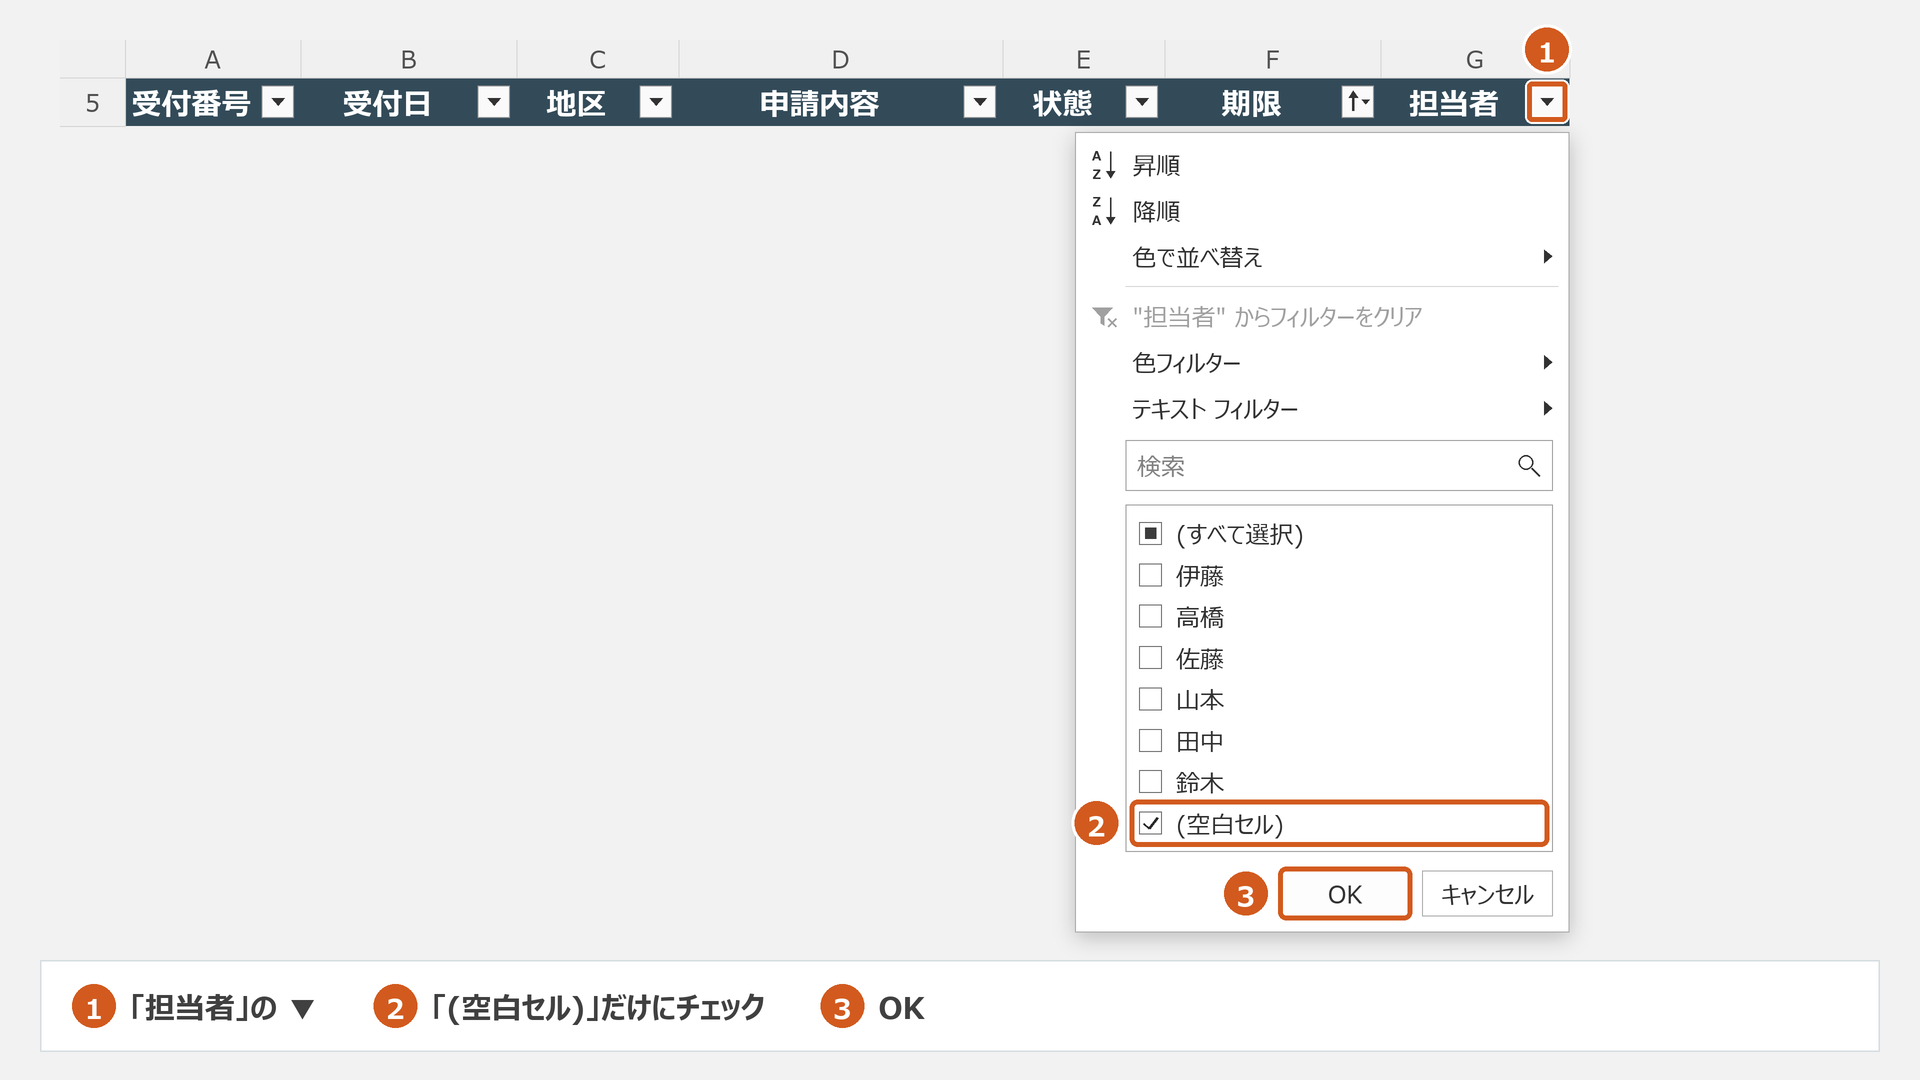Open the 受付番号 filter dropdown
The height and width of the screenshot is (1080, 1920).
278,102
